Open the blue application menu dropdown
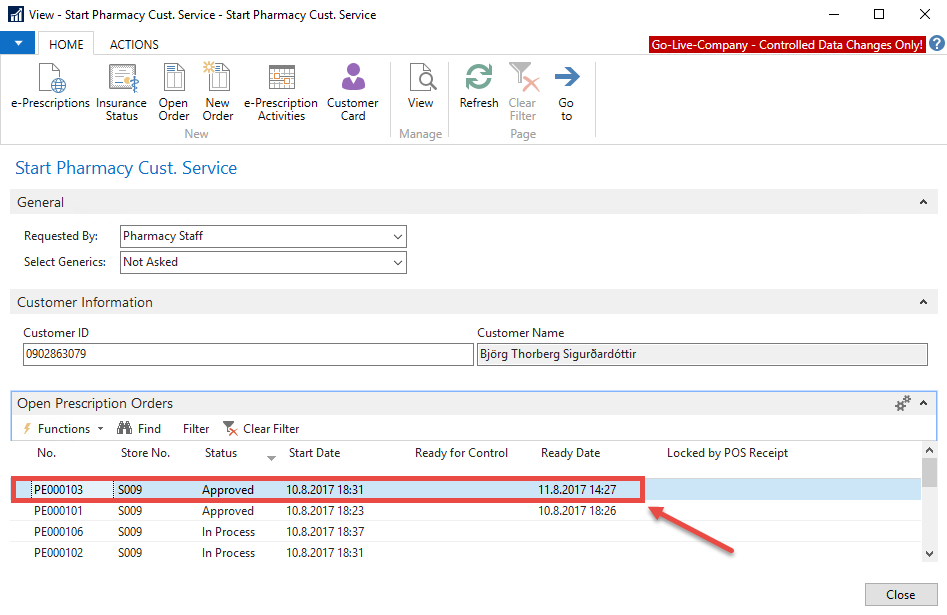 [x=18, y=44]
